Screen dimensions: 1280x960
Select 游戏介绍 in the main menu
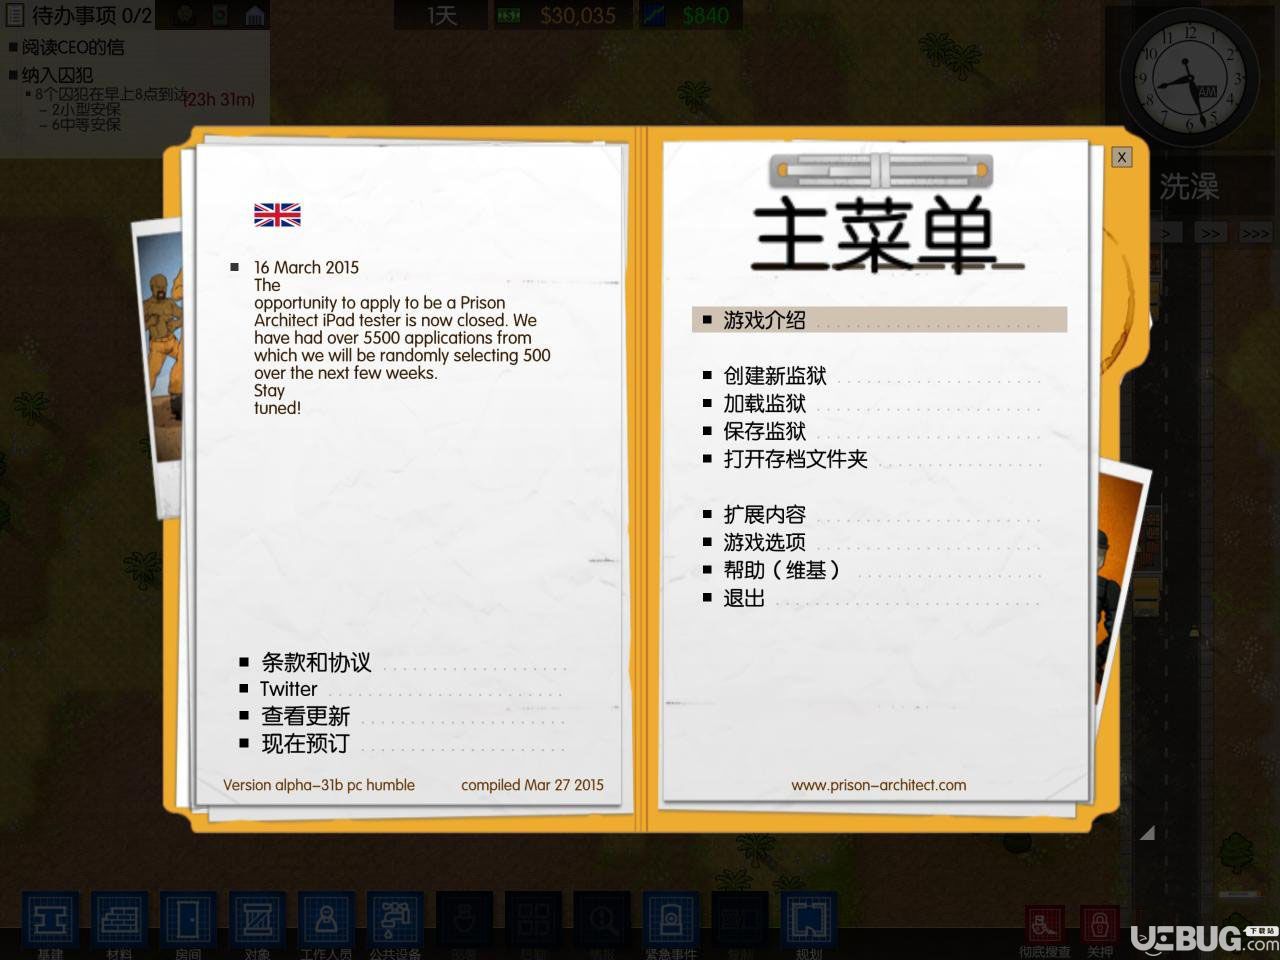[x=764, y=320]
